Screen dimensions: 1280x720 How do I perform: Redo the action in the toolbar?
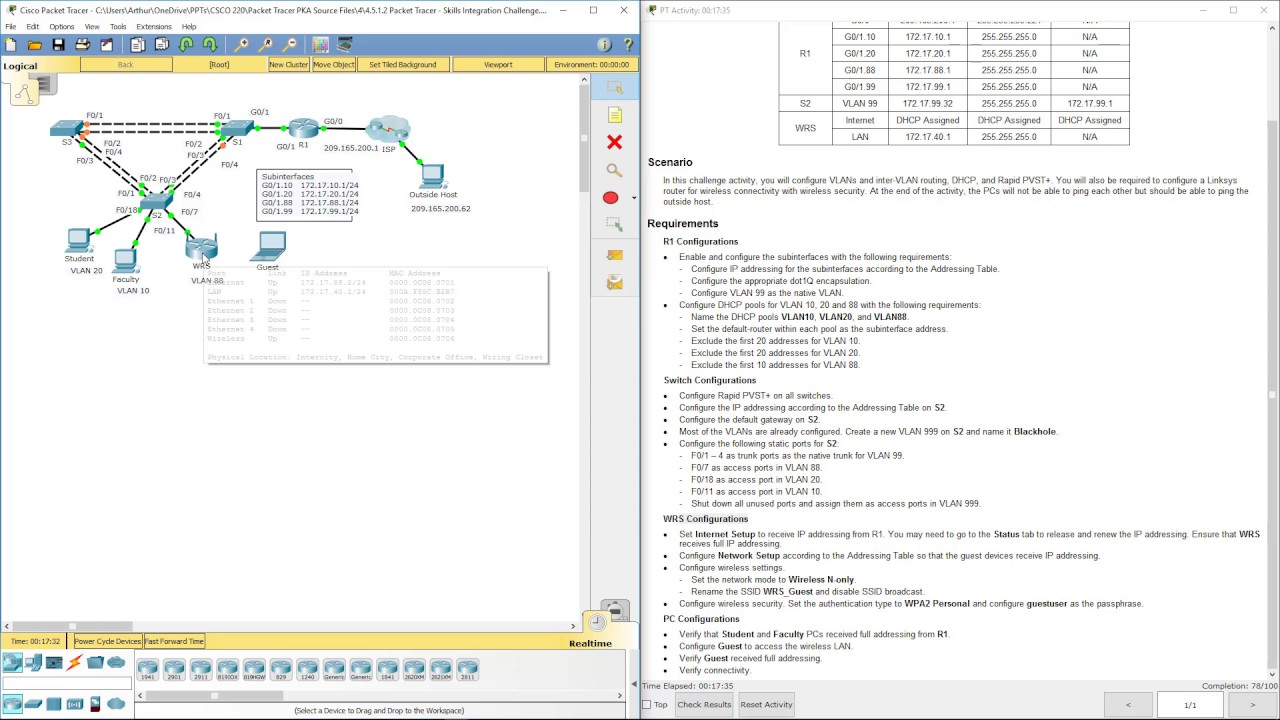coord(210,45)
